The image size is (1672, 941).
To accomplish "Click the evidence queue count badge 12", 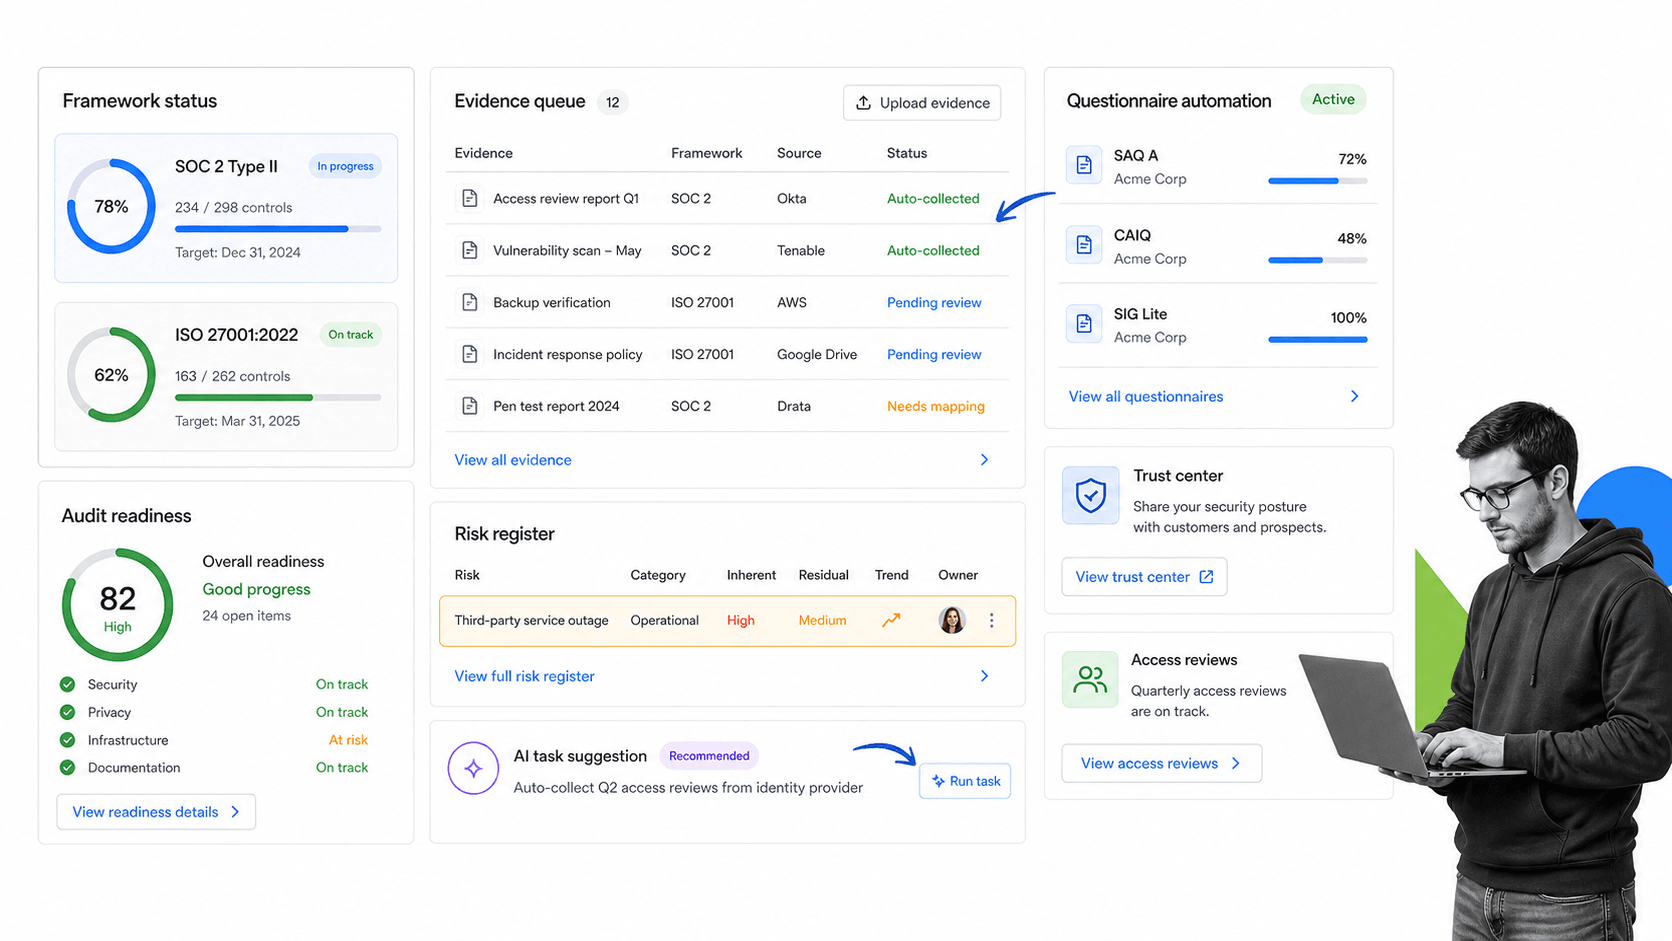I will click(612, 102).
